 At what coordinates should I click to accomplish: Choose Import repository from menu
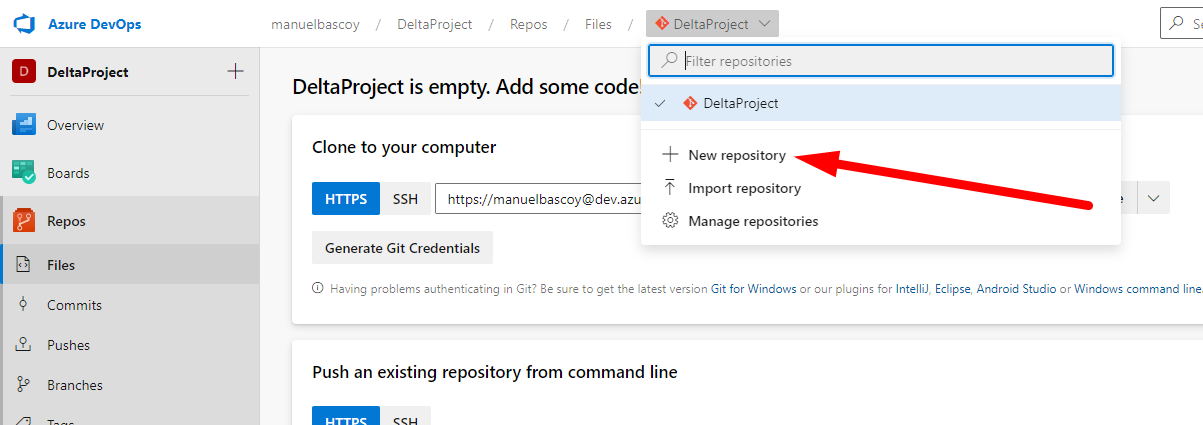(744, 188)
